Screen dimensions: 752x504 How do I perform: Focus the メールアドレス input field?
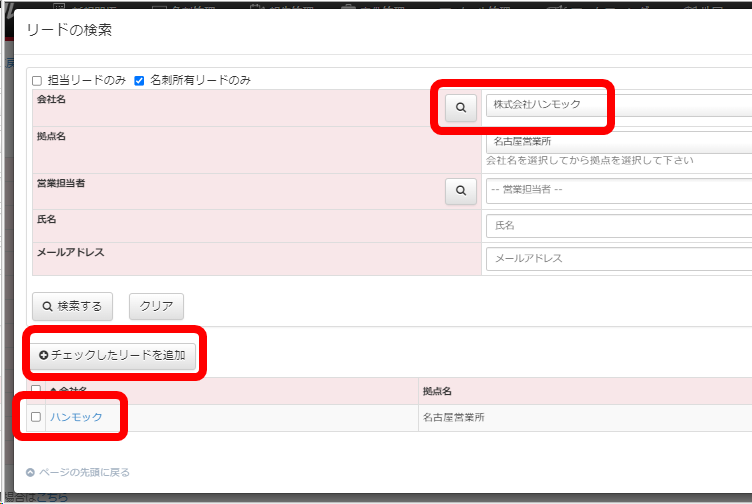tap(618, 258)
